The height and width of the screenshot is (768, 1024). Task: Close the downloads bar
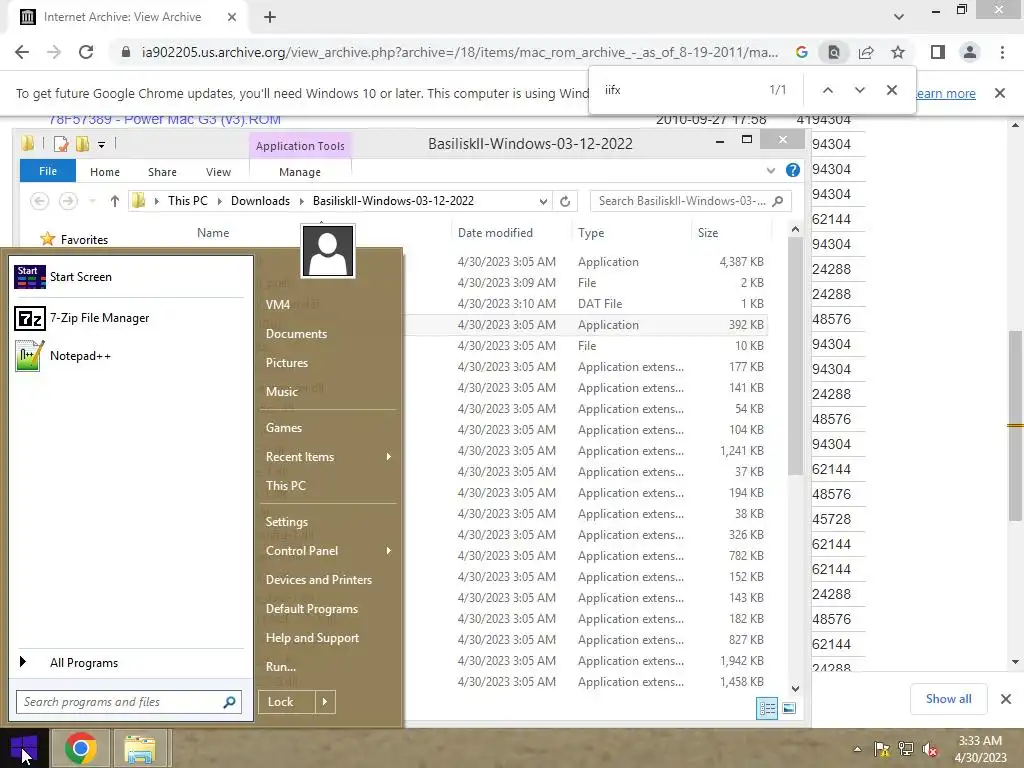pos(1006,699)
